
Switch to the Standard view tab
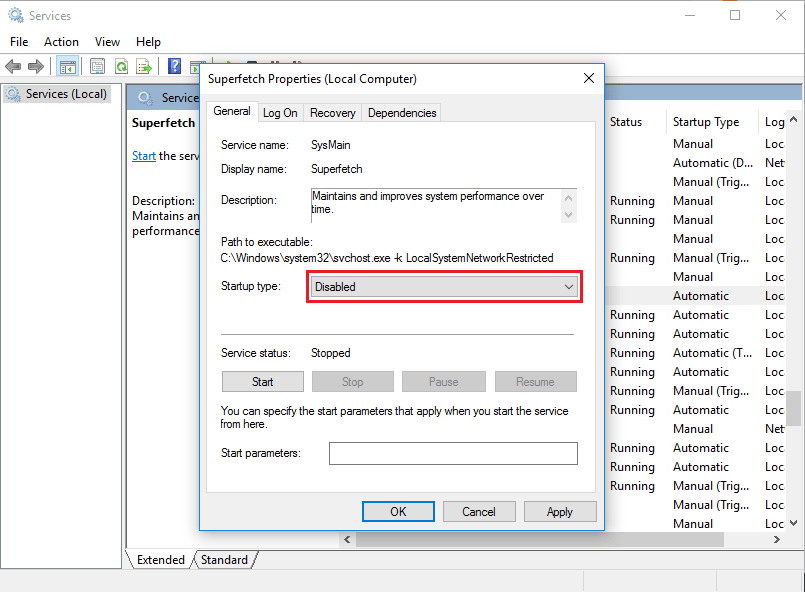224,560
